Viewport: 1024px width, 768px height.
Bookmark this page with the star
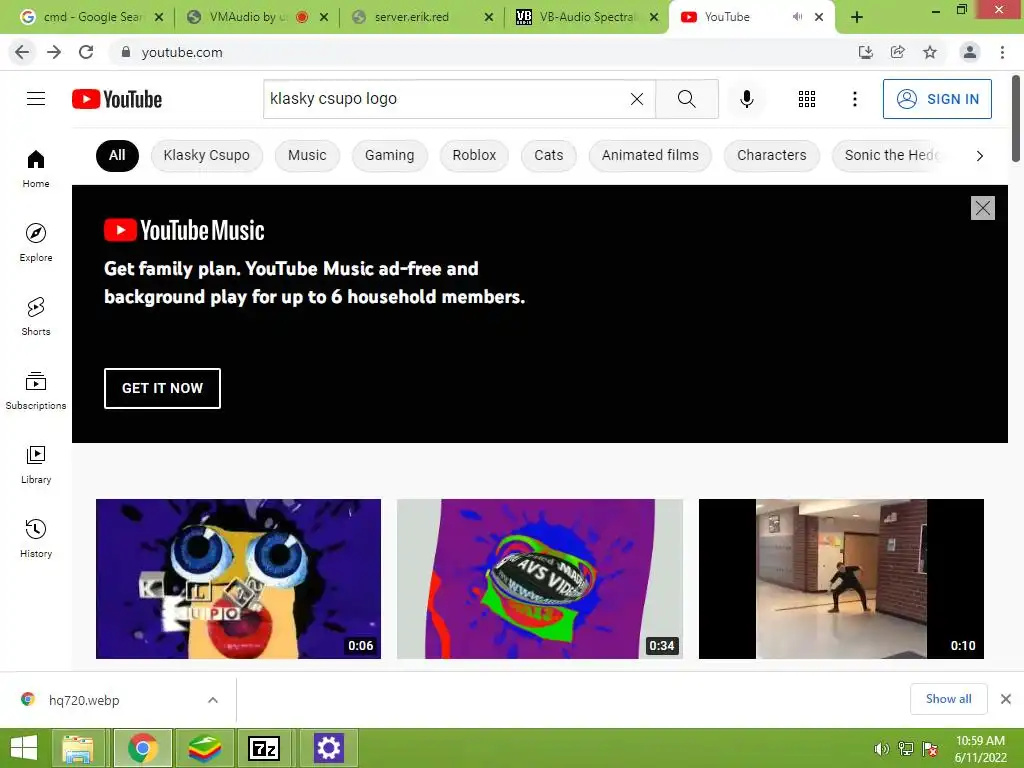coord(930,52)
